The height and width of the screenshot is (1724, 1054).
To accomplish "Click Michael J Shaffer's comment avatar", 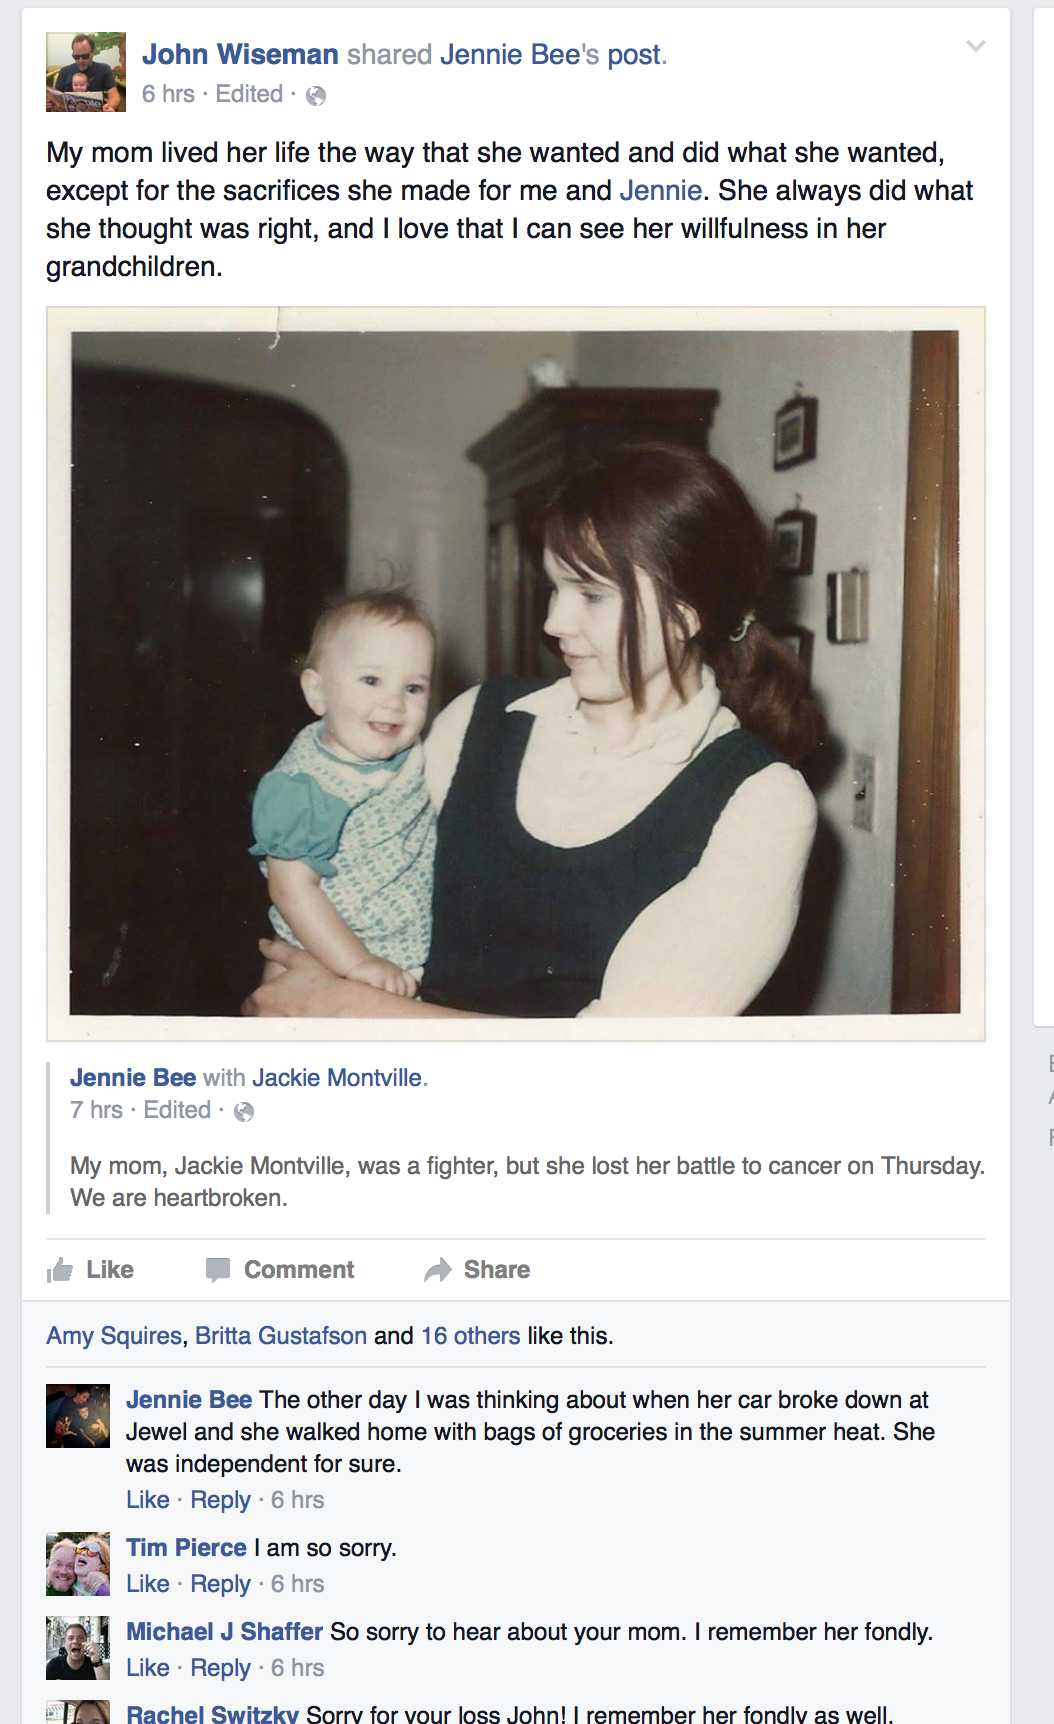I will click(78, 1648).
